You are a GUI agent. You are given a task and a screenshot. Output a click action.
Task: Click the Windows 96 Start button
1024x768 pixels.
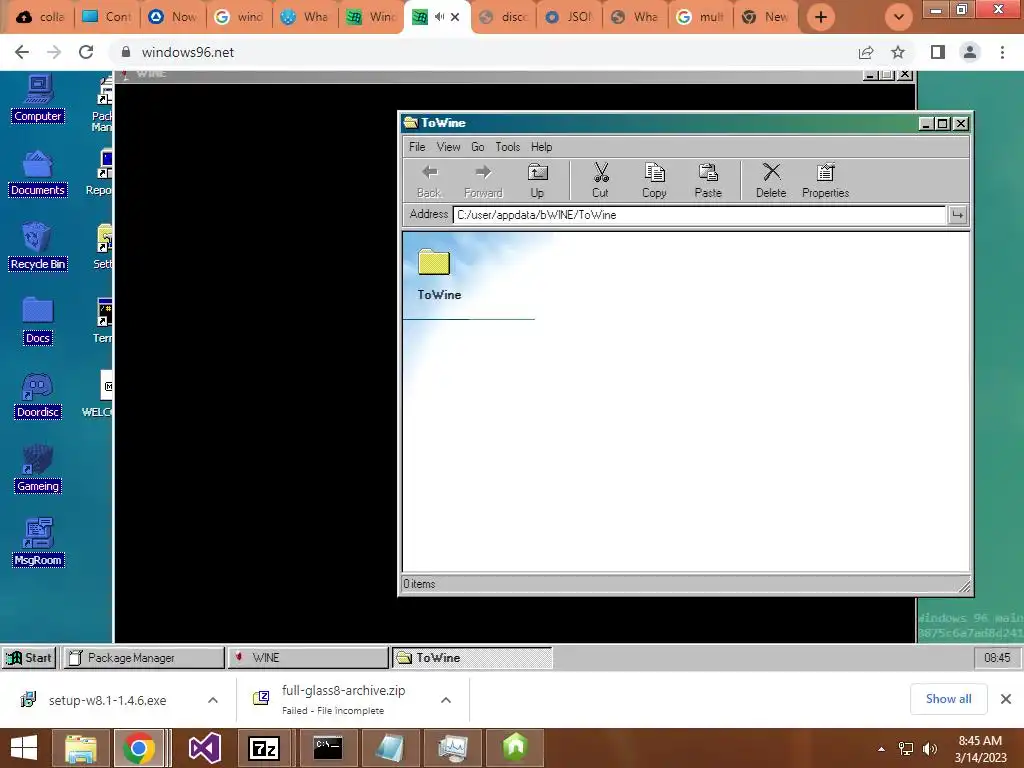[29, 658]
